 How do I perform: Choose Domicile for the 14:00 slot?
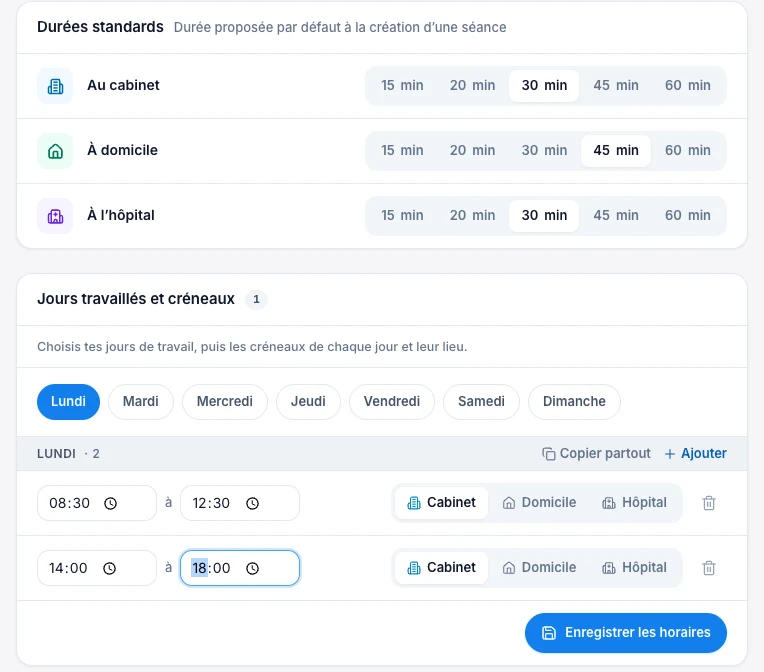click(x=539, y=568)
